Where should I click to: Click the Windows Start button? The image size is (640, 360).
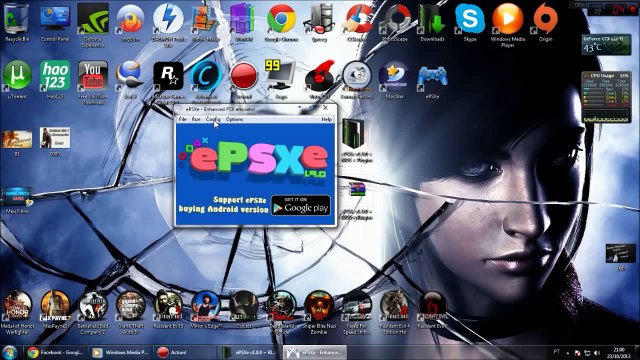point(9,353)
